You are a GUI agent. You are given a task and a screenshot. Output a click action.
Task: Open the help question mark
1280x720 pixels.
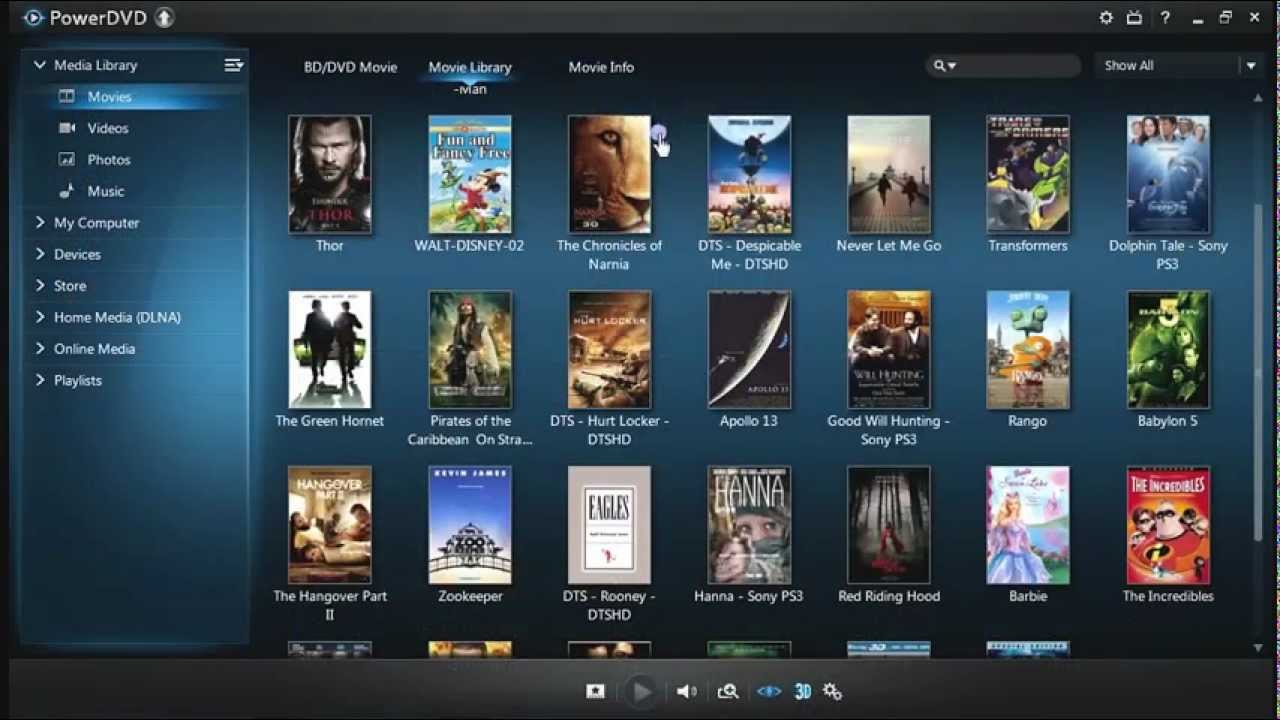1165,18
